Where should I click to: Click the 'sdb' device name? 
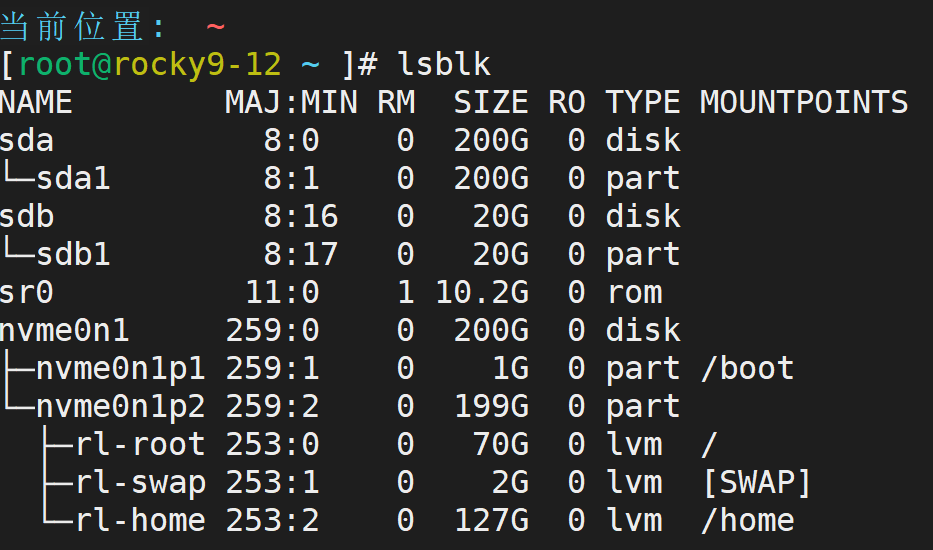[27, 216]
